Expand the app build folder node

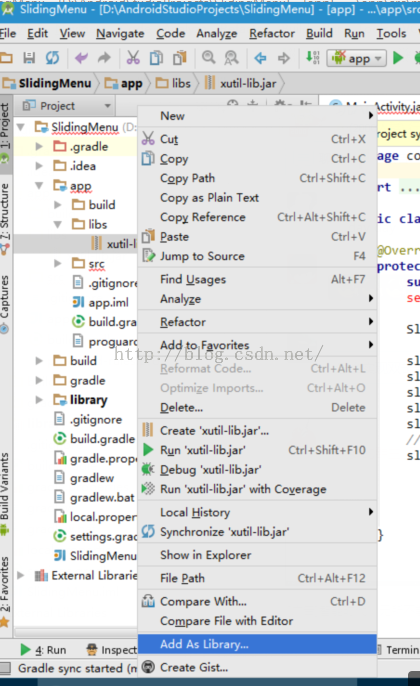tap(58, 205)
